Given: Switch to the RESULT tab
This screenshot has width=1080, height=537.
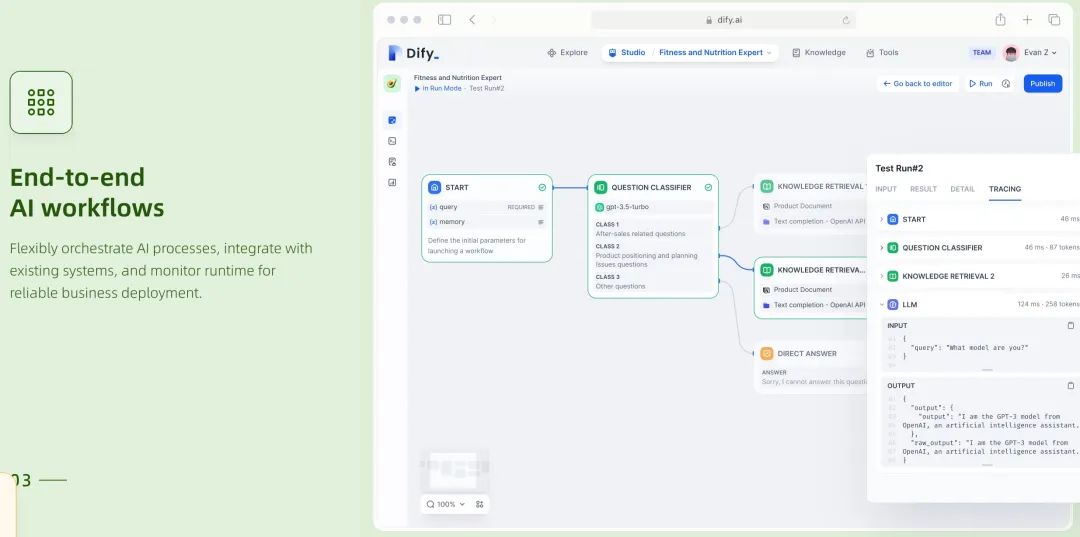Looking at the screenshot, I should (x=923, y=189).
